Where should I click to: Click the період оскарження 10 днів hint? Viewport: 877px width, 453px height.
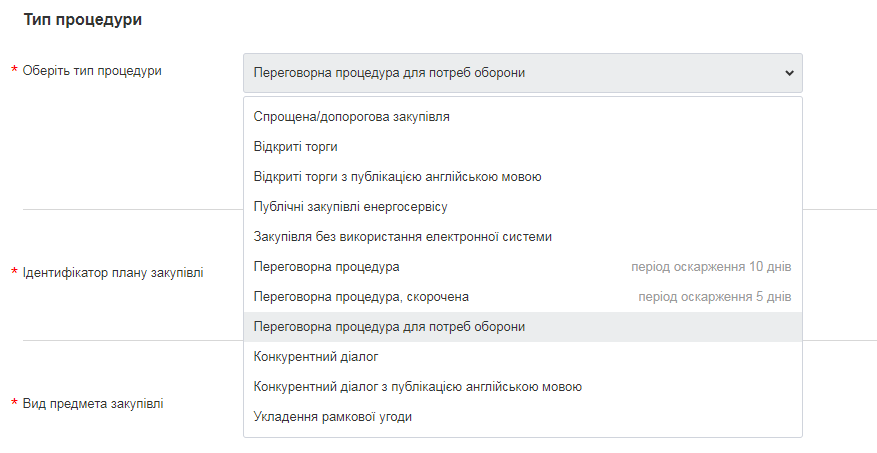point(711,267)
